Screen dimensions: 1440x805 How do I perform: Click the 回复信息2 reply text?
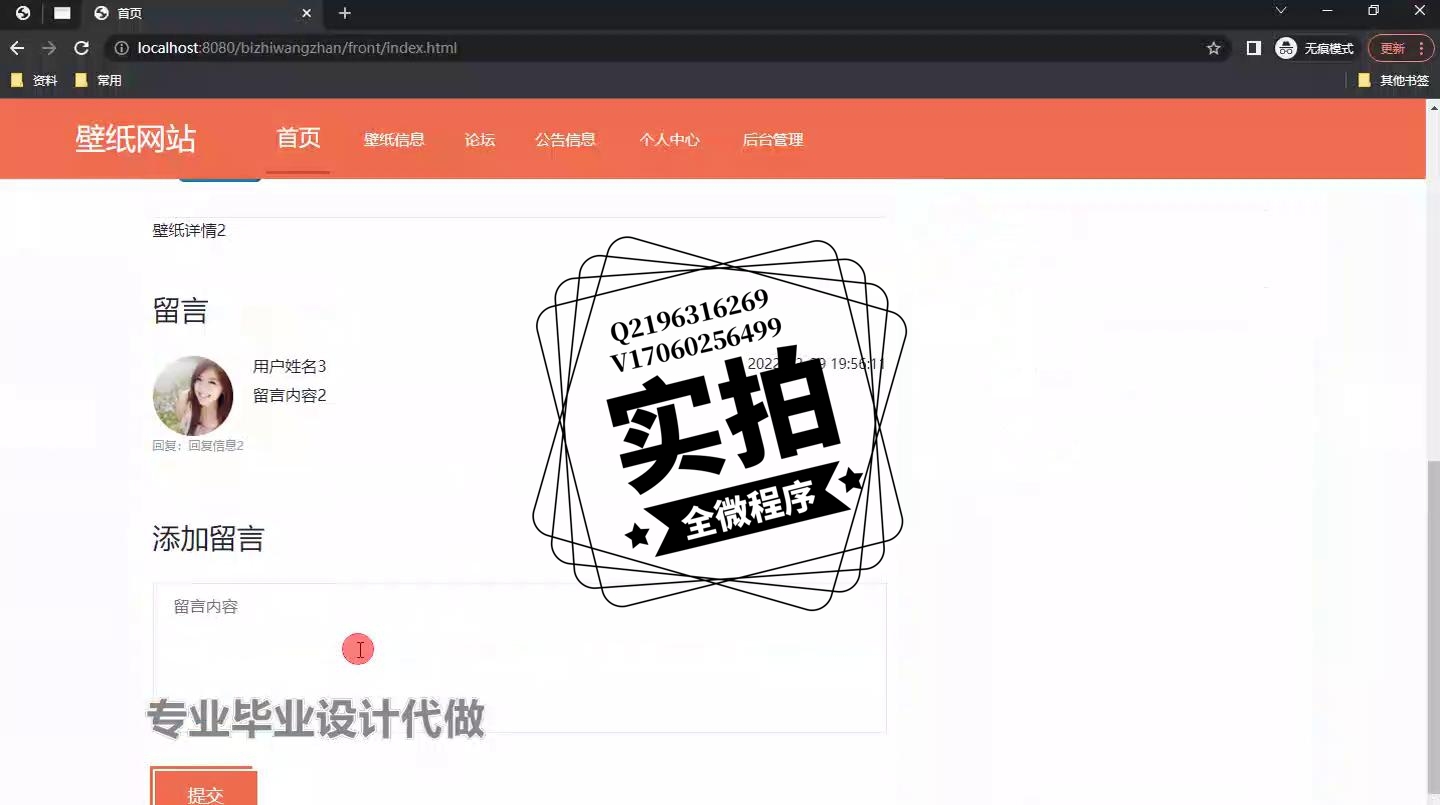click(x=216, y=446)
